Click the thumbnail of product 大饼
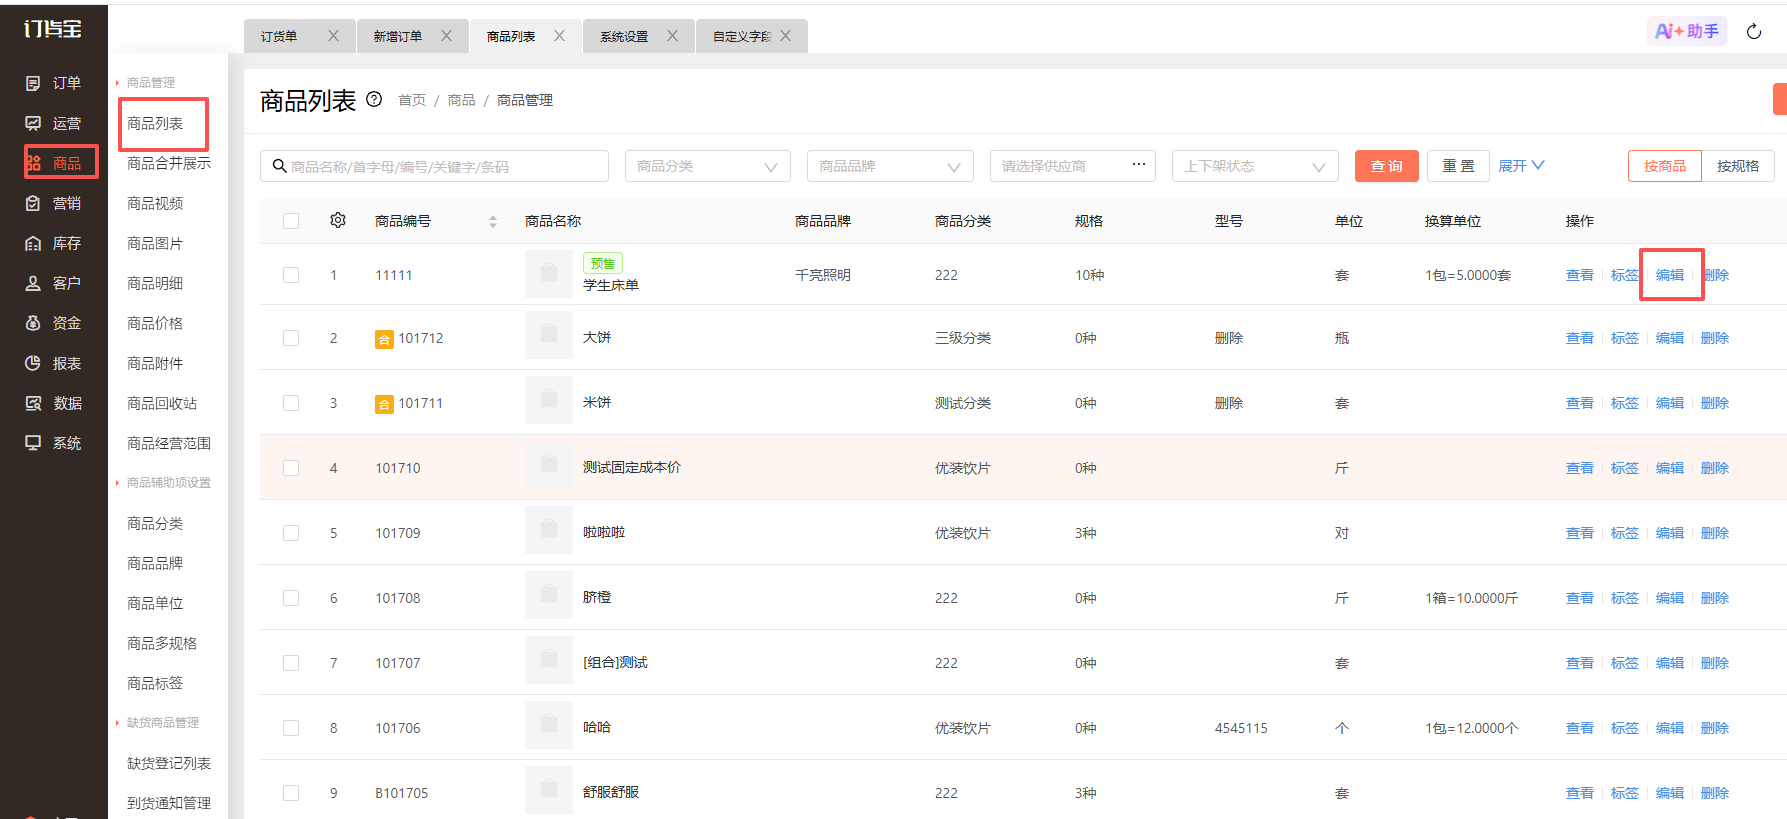1787x819 pixels. tap(549, 335)
